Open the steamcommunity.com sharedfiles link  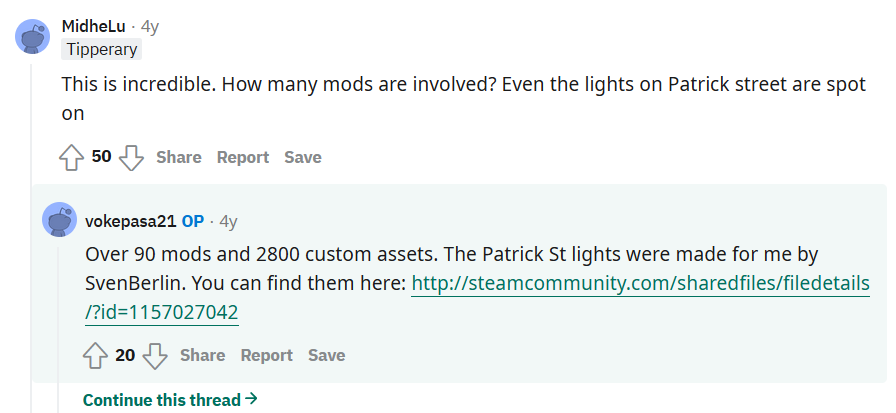click(x=640, y=284)
